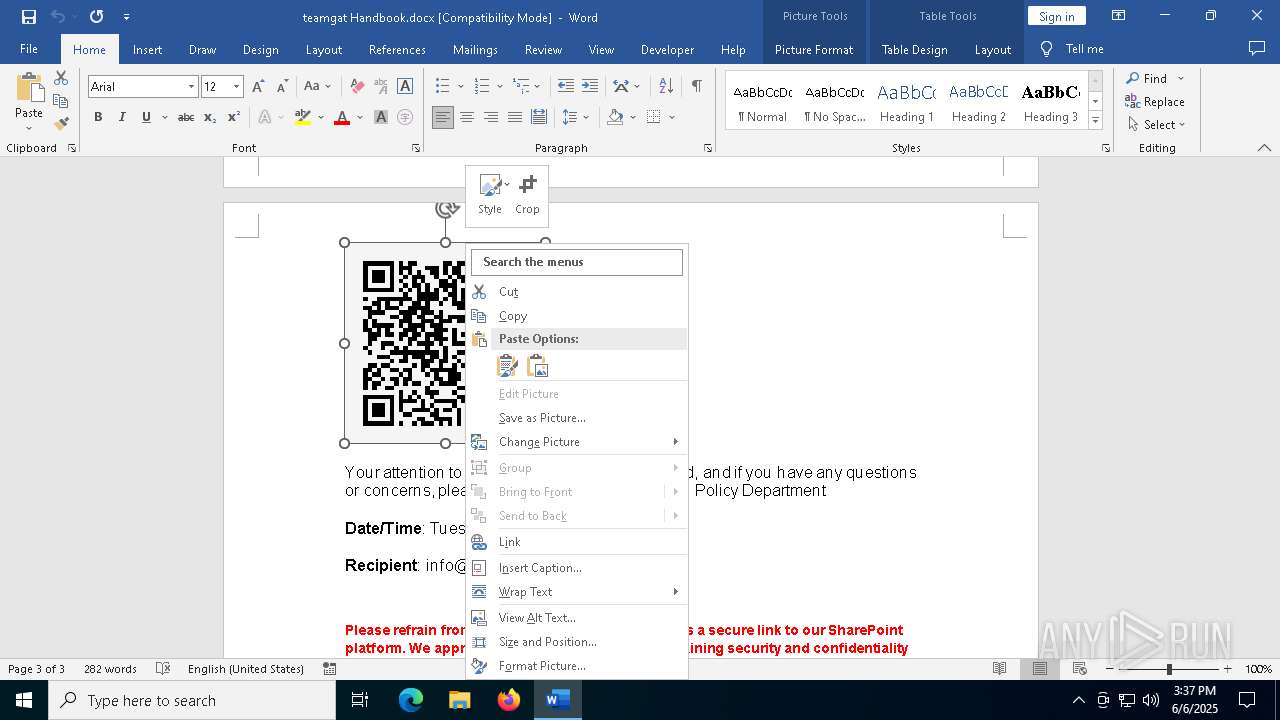The image size is (1280, 720).
Task: Toggle Bold formatting
Action: pos(98,117)
